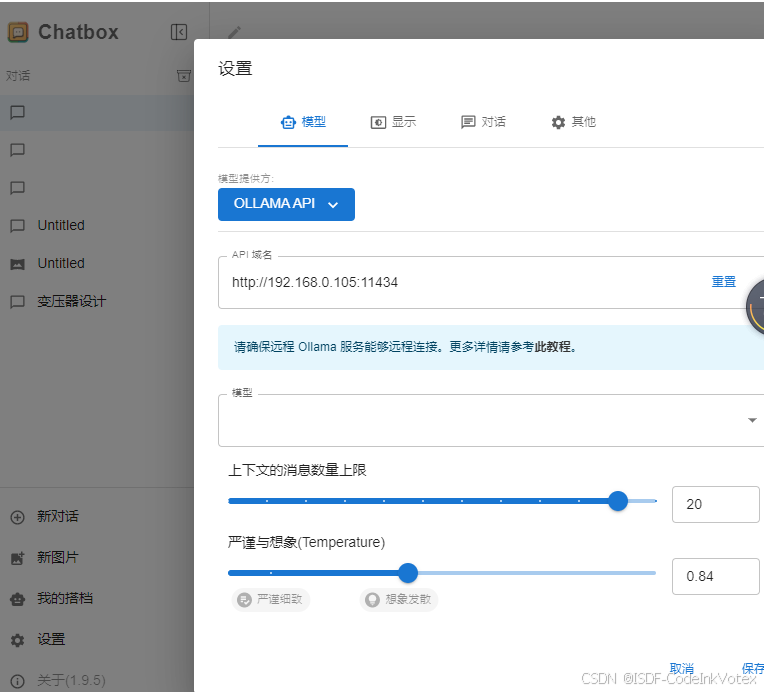Viewport: 764px width, 692px height.
Task: Click the chat icon on the 对话 tab
Action: click(x=468, y=122)
